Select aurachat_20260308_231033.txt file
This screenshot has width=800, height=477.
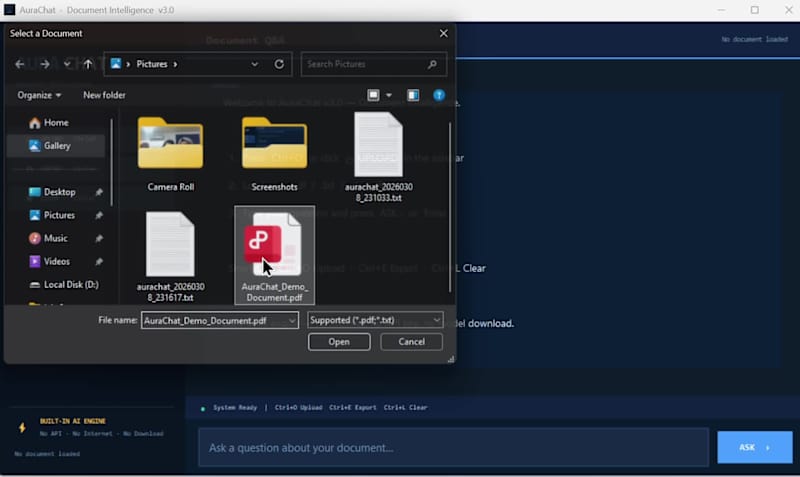(379, 157)
